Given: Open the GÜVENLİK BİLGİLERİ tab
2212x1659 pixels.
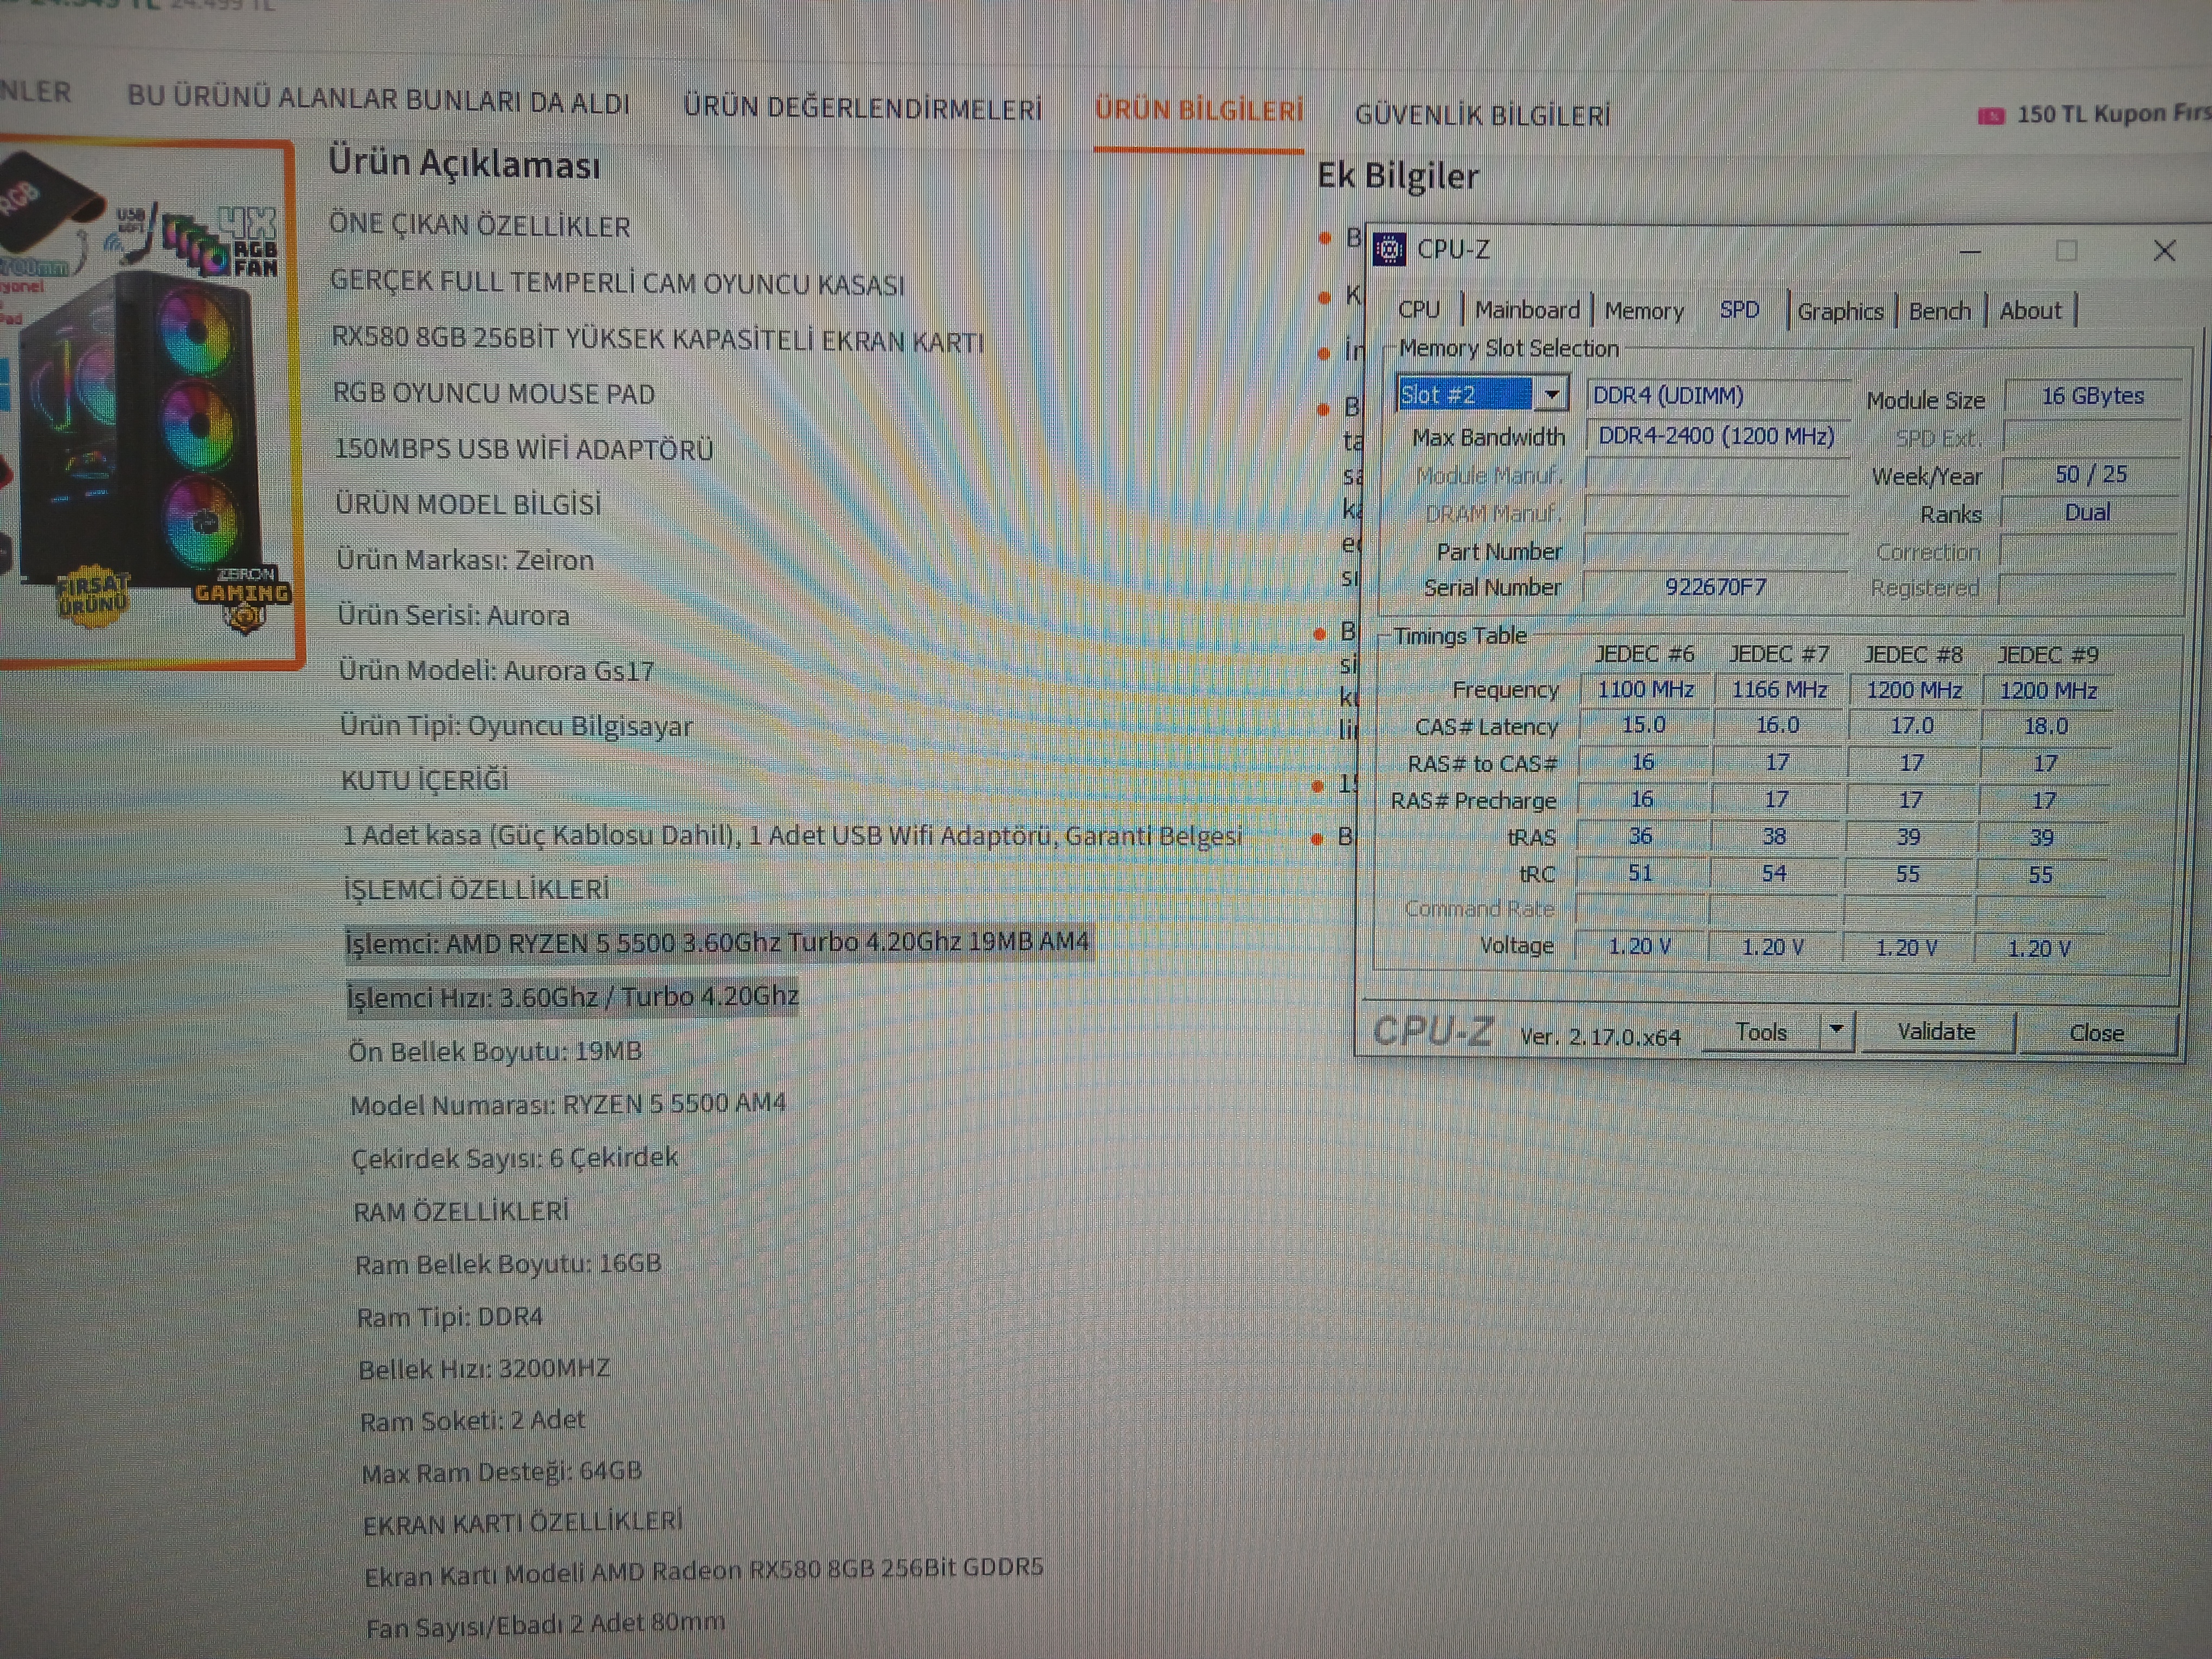Looking at the screenshot, I should [x=1483, y=115].
